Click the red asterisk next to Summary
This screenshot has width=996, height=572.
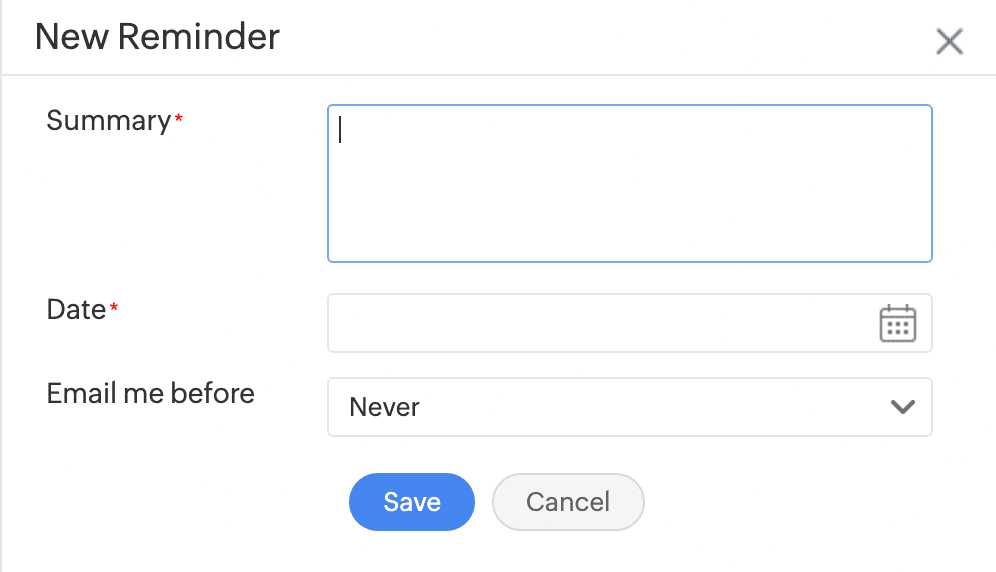(x=179, y=119)
